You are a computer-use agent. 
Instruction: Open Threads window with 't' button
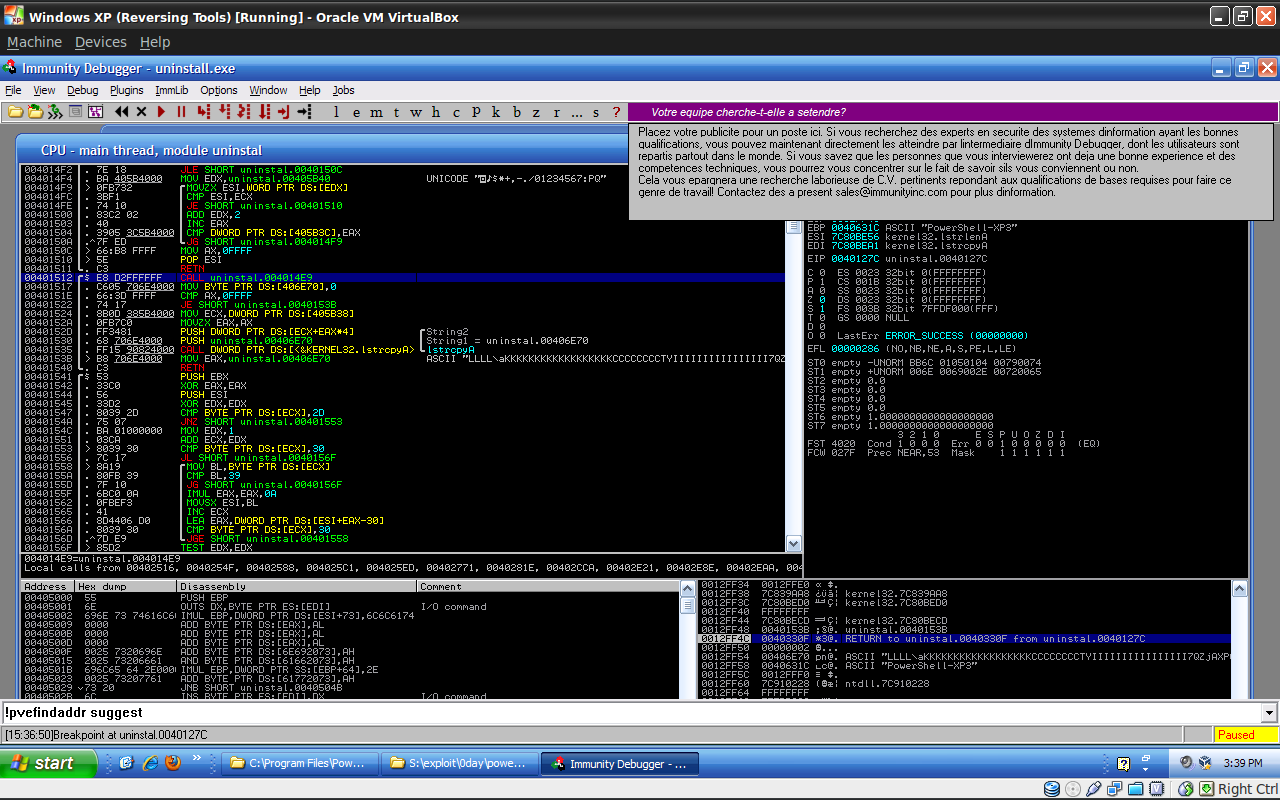(x=396, y=111)
